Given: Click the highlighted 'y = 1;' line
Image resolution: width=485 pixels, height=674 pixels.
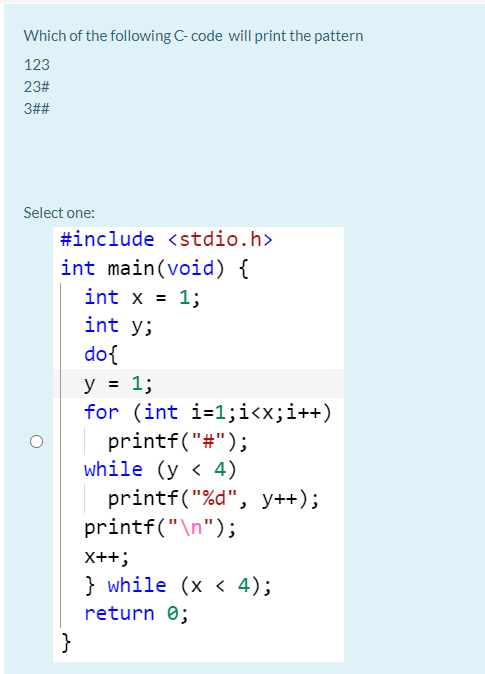Looking at the screenshot, I should tap(118, 383).
